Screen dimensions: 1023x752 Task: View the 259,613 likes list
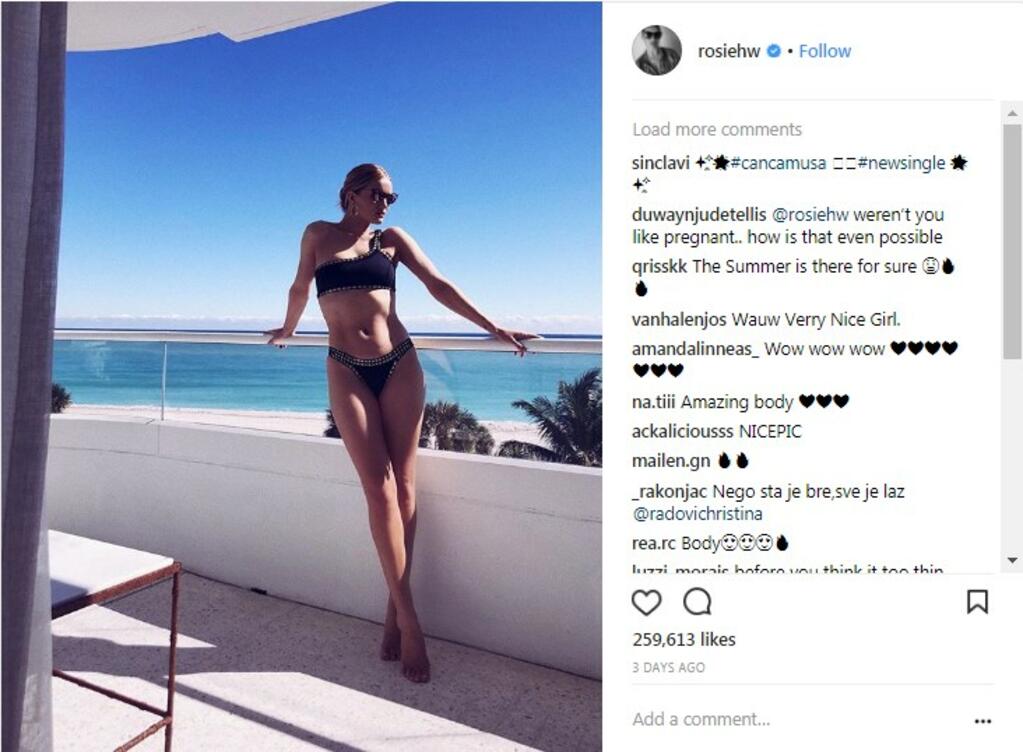[x=684, y=639]
